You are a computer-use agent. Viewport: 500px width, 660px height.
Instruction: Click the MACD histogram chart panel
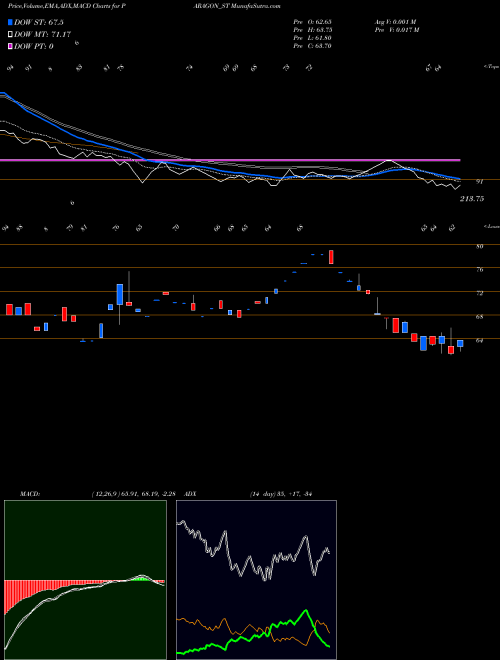coord(85,580)
